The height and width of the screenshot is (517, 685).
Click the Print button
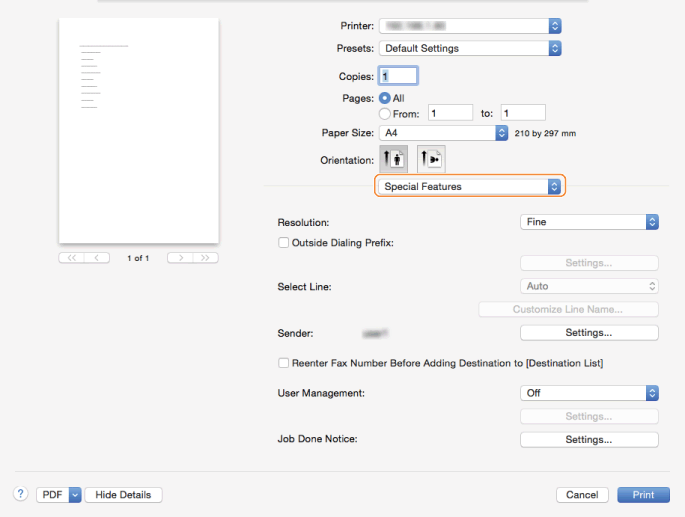click(643, 495)
